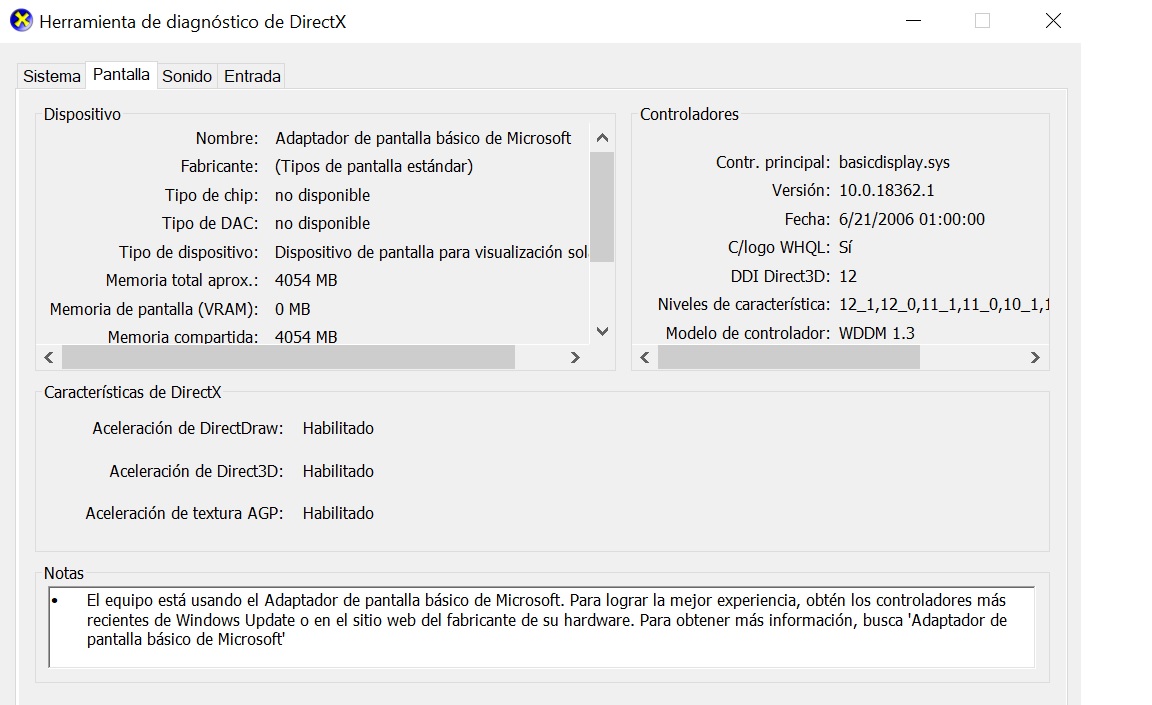The width and height of the screenshot is (1152, 705).
Task: Click the Dispositivo vertical scrollbar thumb
Action: coord(602,206)
